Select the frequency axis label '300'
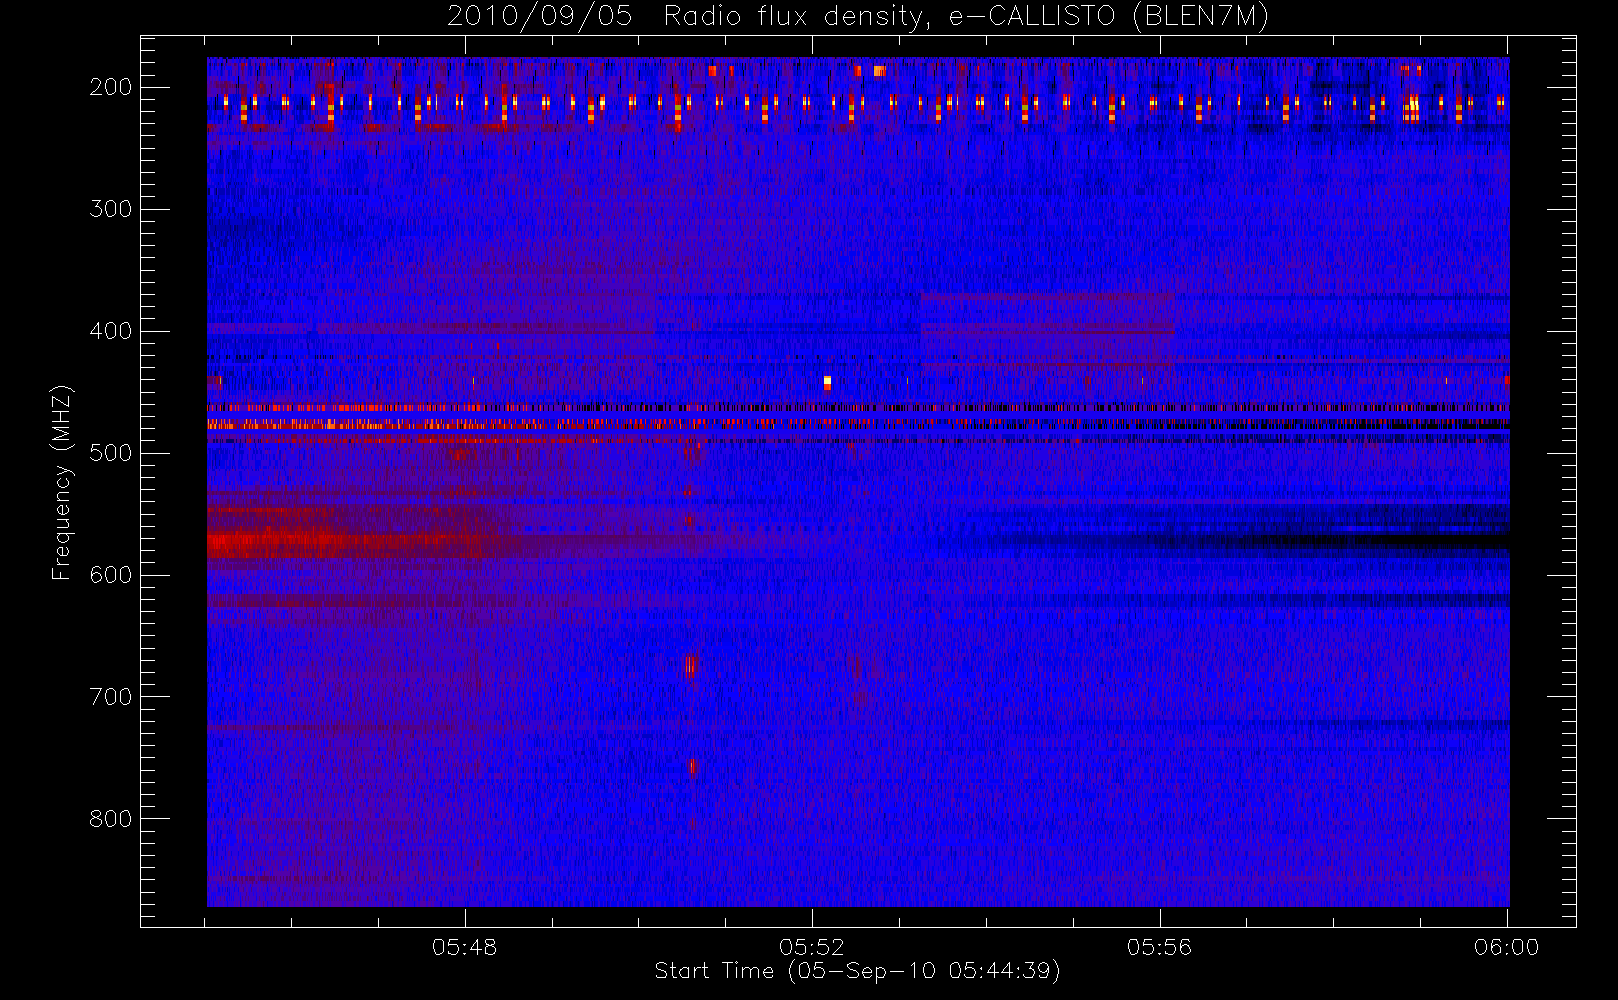 (x=110, y=209)
